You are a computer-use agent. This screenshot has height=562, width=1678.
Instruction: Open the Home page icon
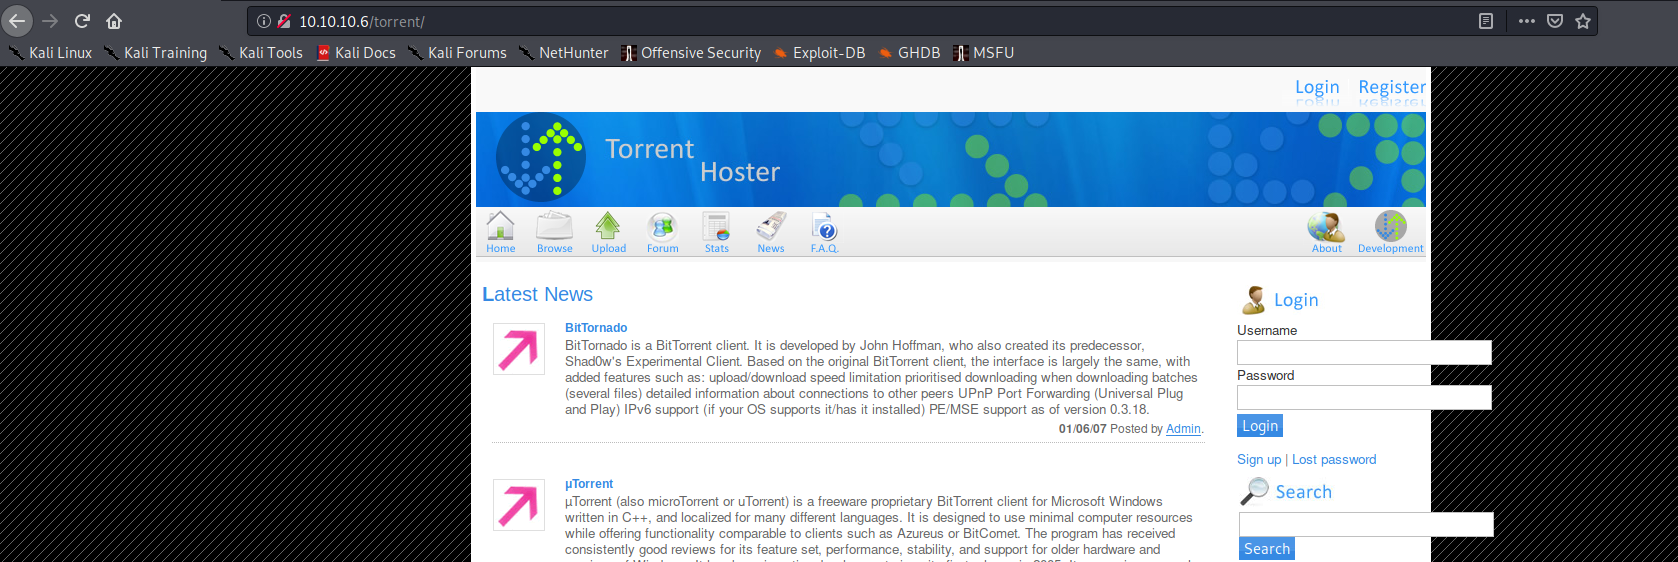500,231
